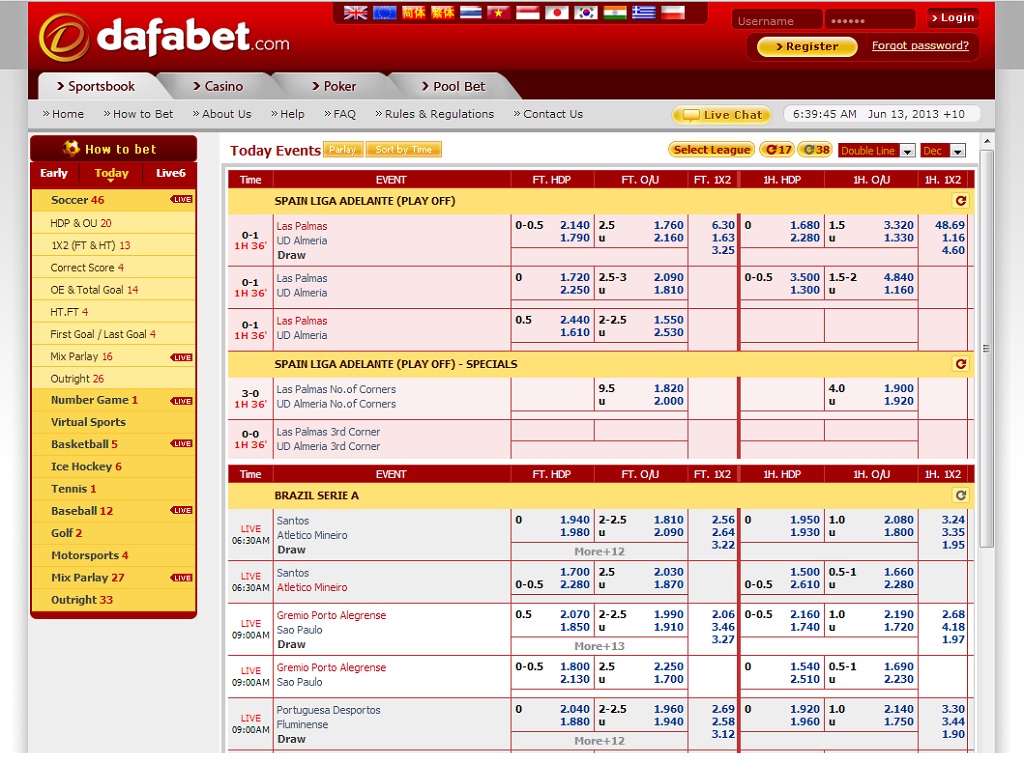This screenshot has width=1024, height=768.
Task: Click the soccer ball How to bet icon
Action: (x=71, y=148)
